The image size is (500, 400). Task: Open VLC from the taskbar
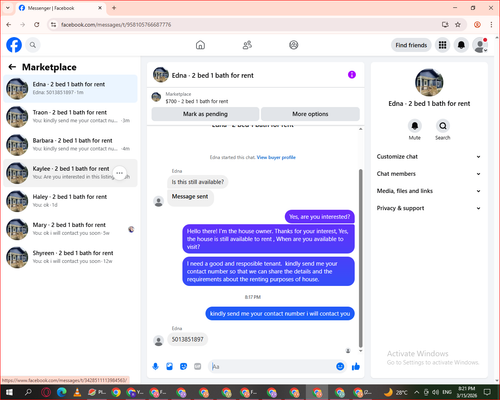click(77, 392)
